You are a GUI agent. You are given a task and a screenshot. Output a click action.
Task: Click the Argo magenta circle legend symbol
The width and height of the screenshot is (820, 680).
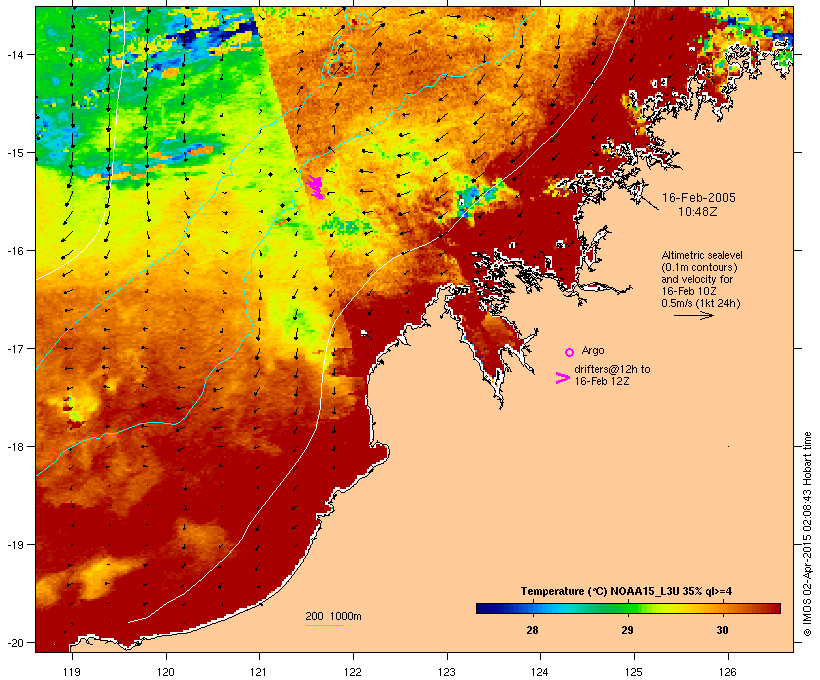coord(570,352)
